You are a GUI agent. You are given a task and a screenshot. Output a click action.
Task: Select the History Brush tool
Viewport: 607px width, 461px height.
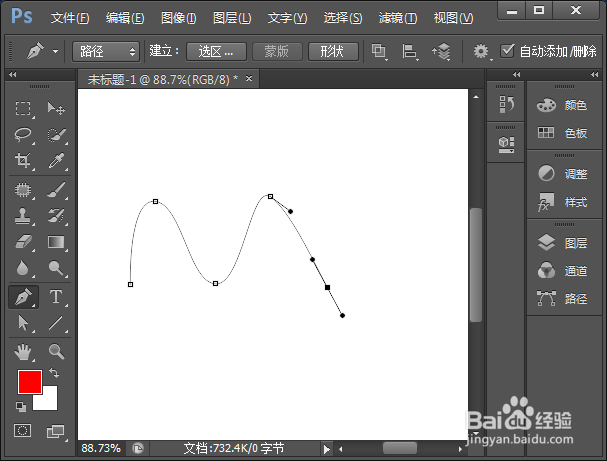56,216
